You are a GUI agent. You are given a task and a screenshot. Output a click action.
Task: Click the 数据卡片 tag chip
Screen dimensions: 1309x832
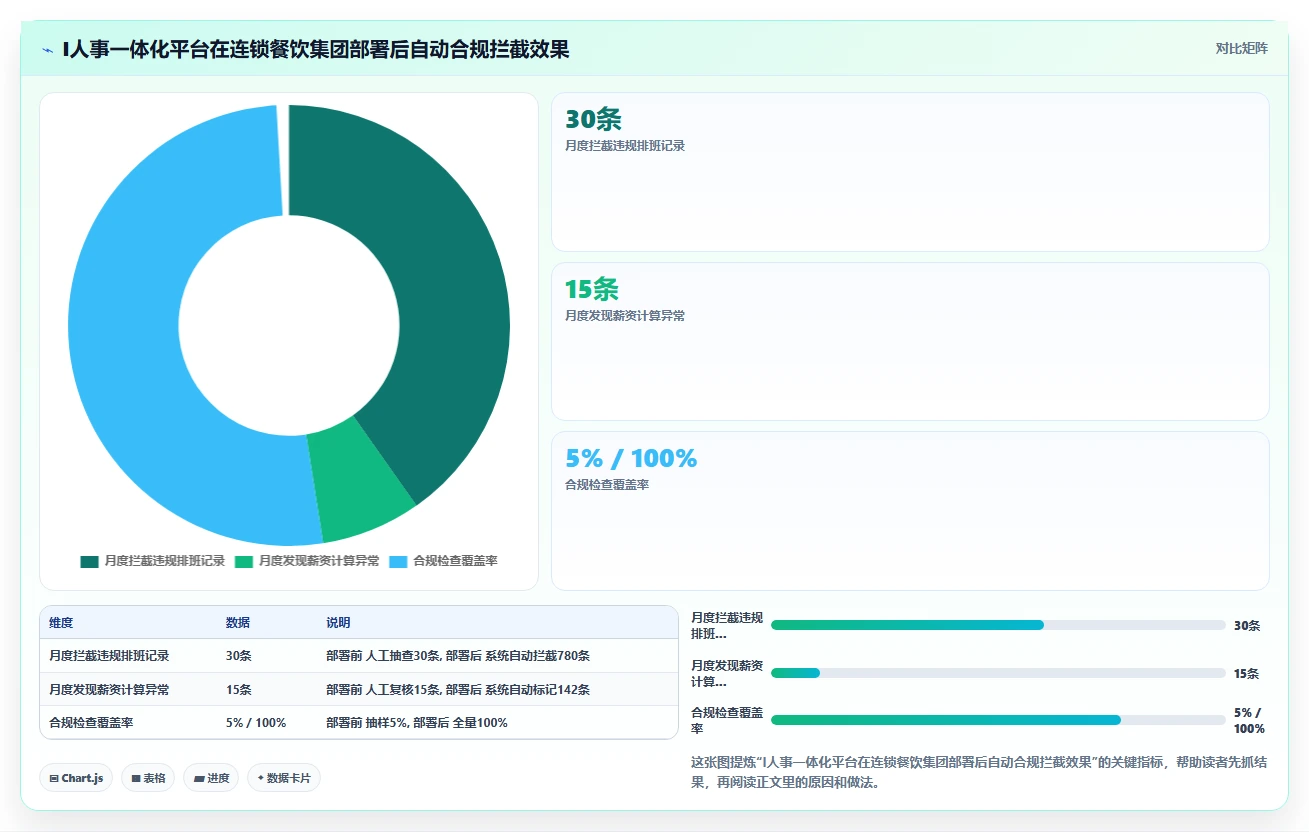(x=284, y=778)
